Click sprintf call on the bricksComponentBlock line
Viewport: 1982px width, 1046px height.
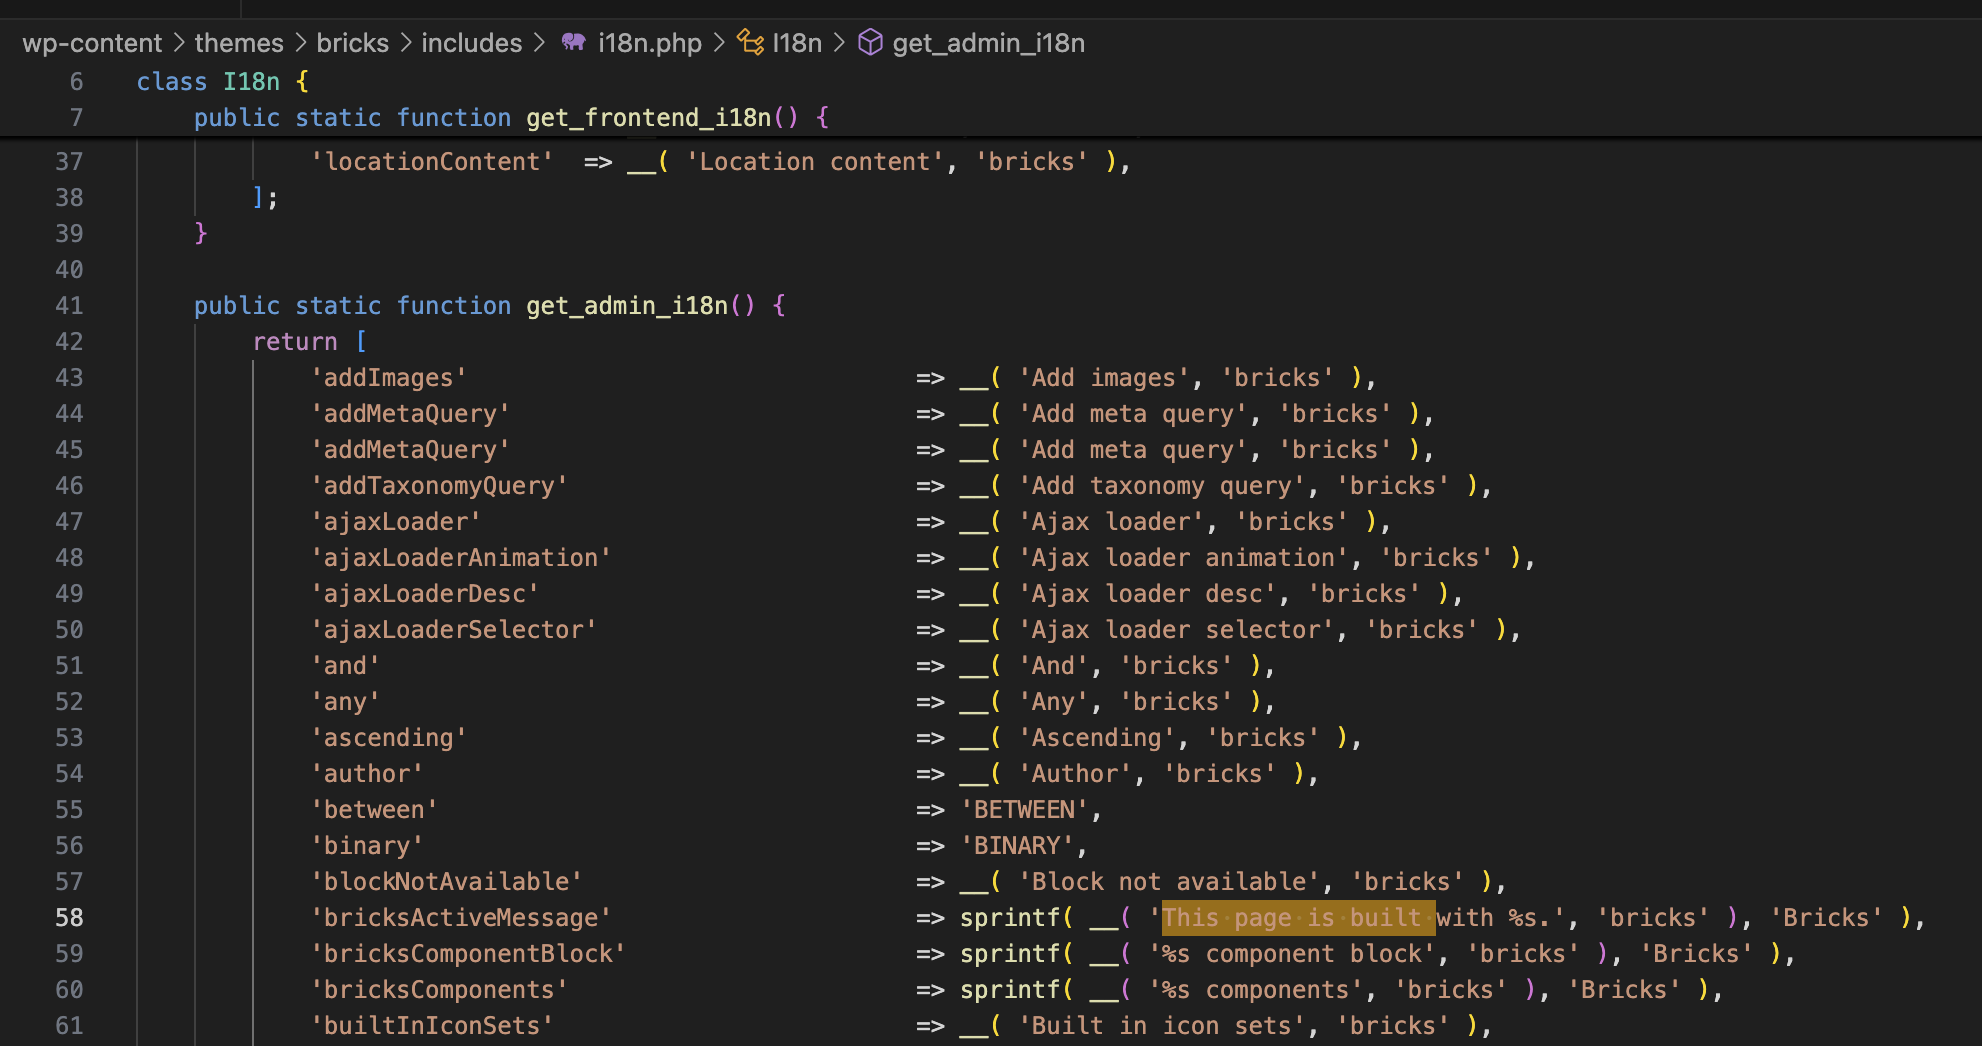point(1010,954)
